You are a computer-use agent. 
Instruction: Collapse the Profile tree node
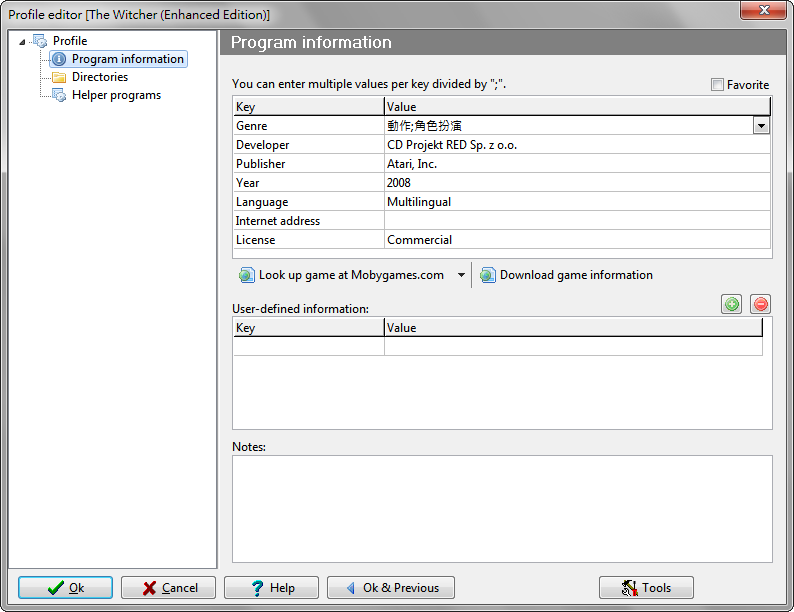(x=22, y=42)
